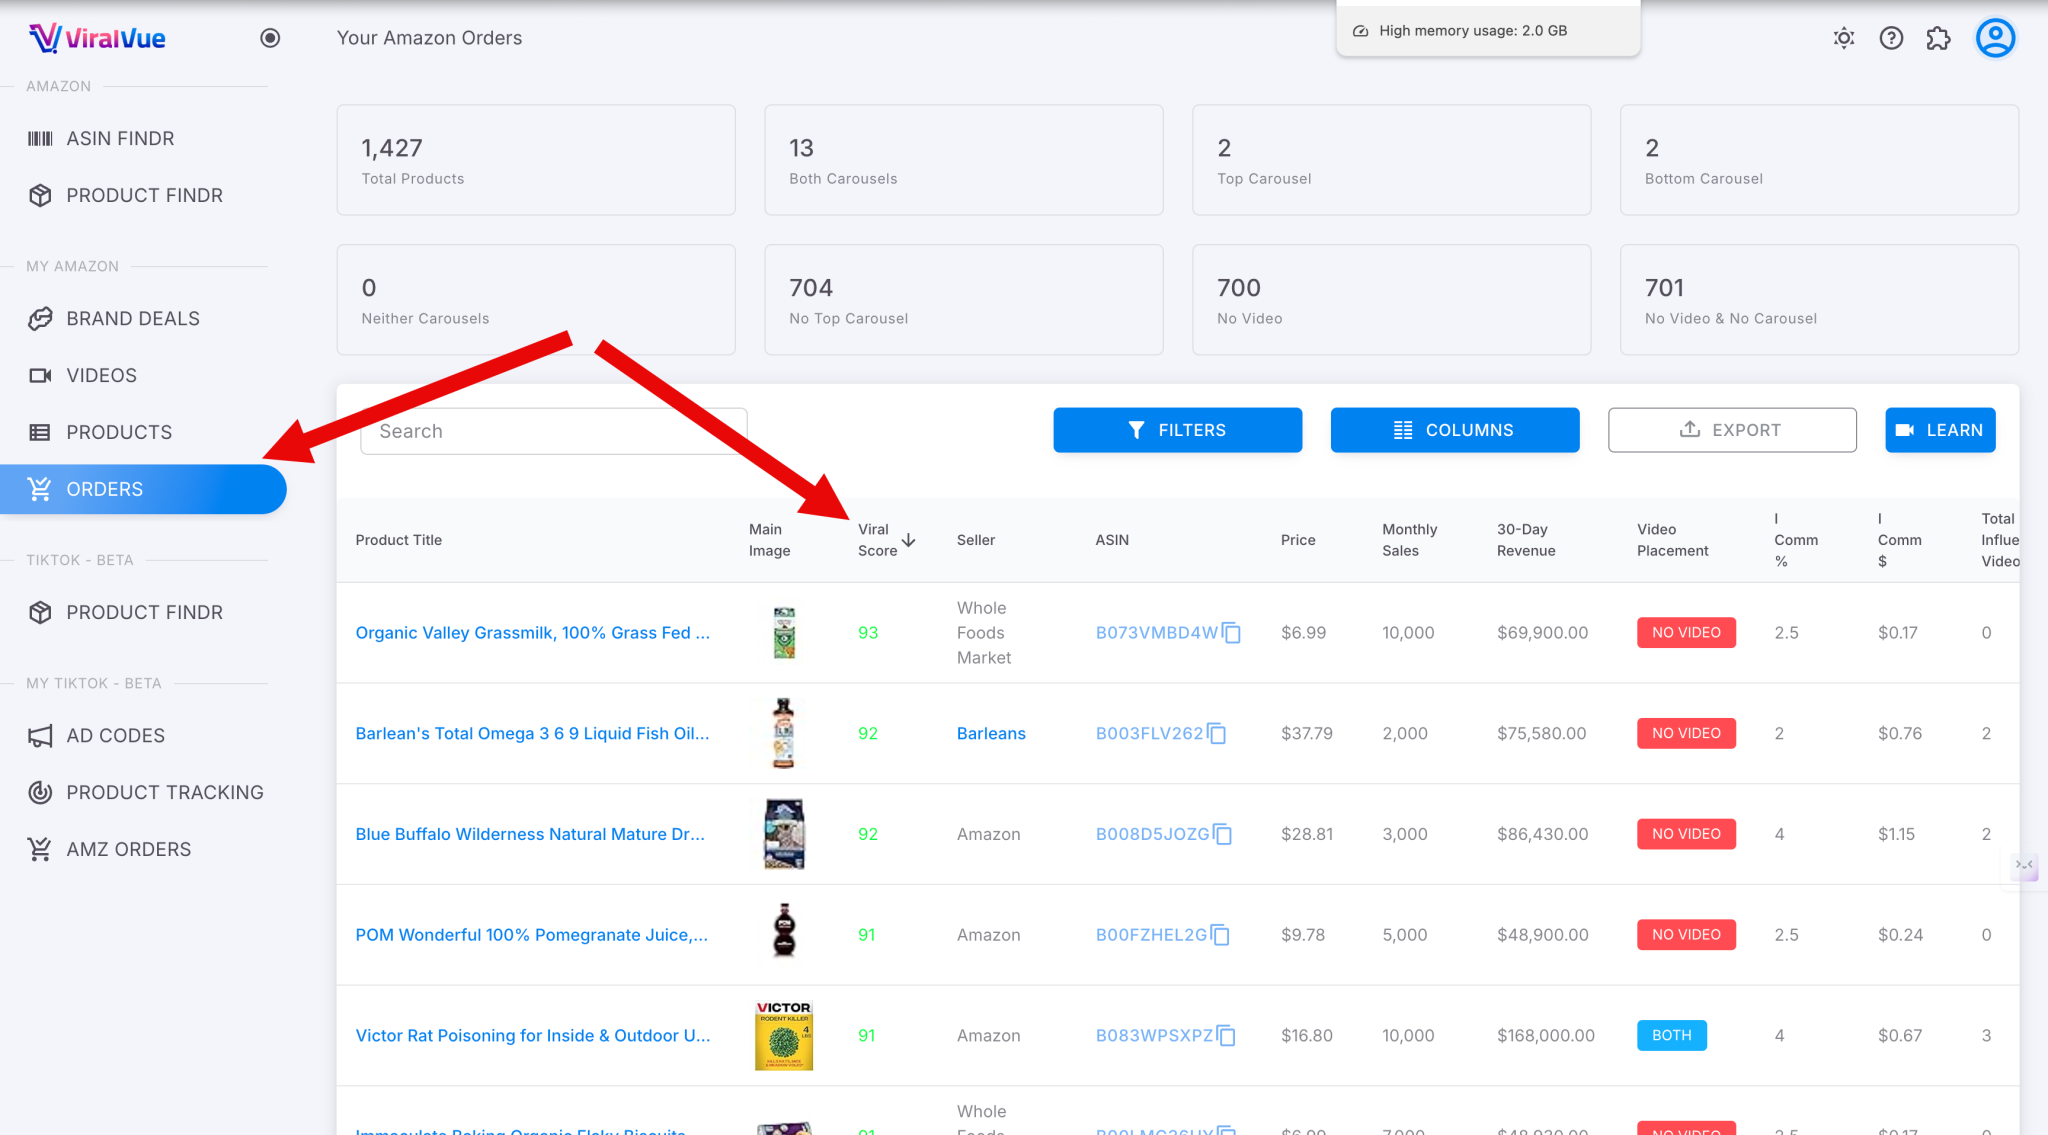Viewport: 2048px width, 1135px height.
Task: Open the COLUMNS selector
Action: coord(1454,430)
